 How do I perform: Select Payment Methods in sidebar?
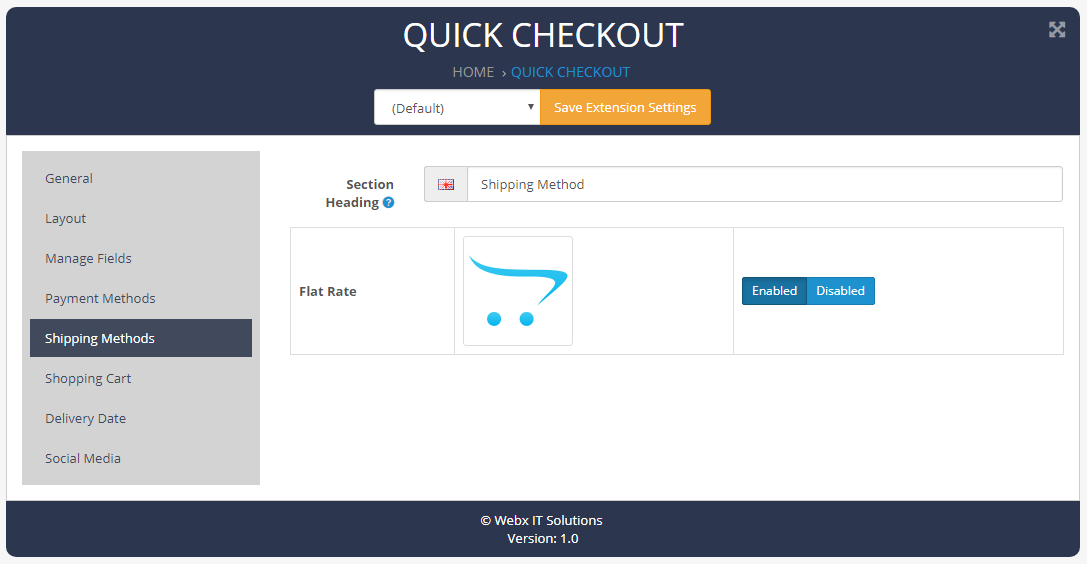coord(100,299)
